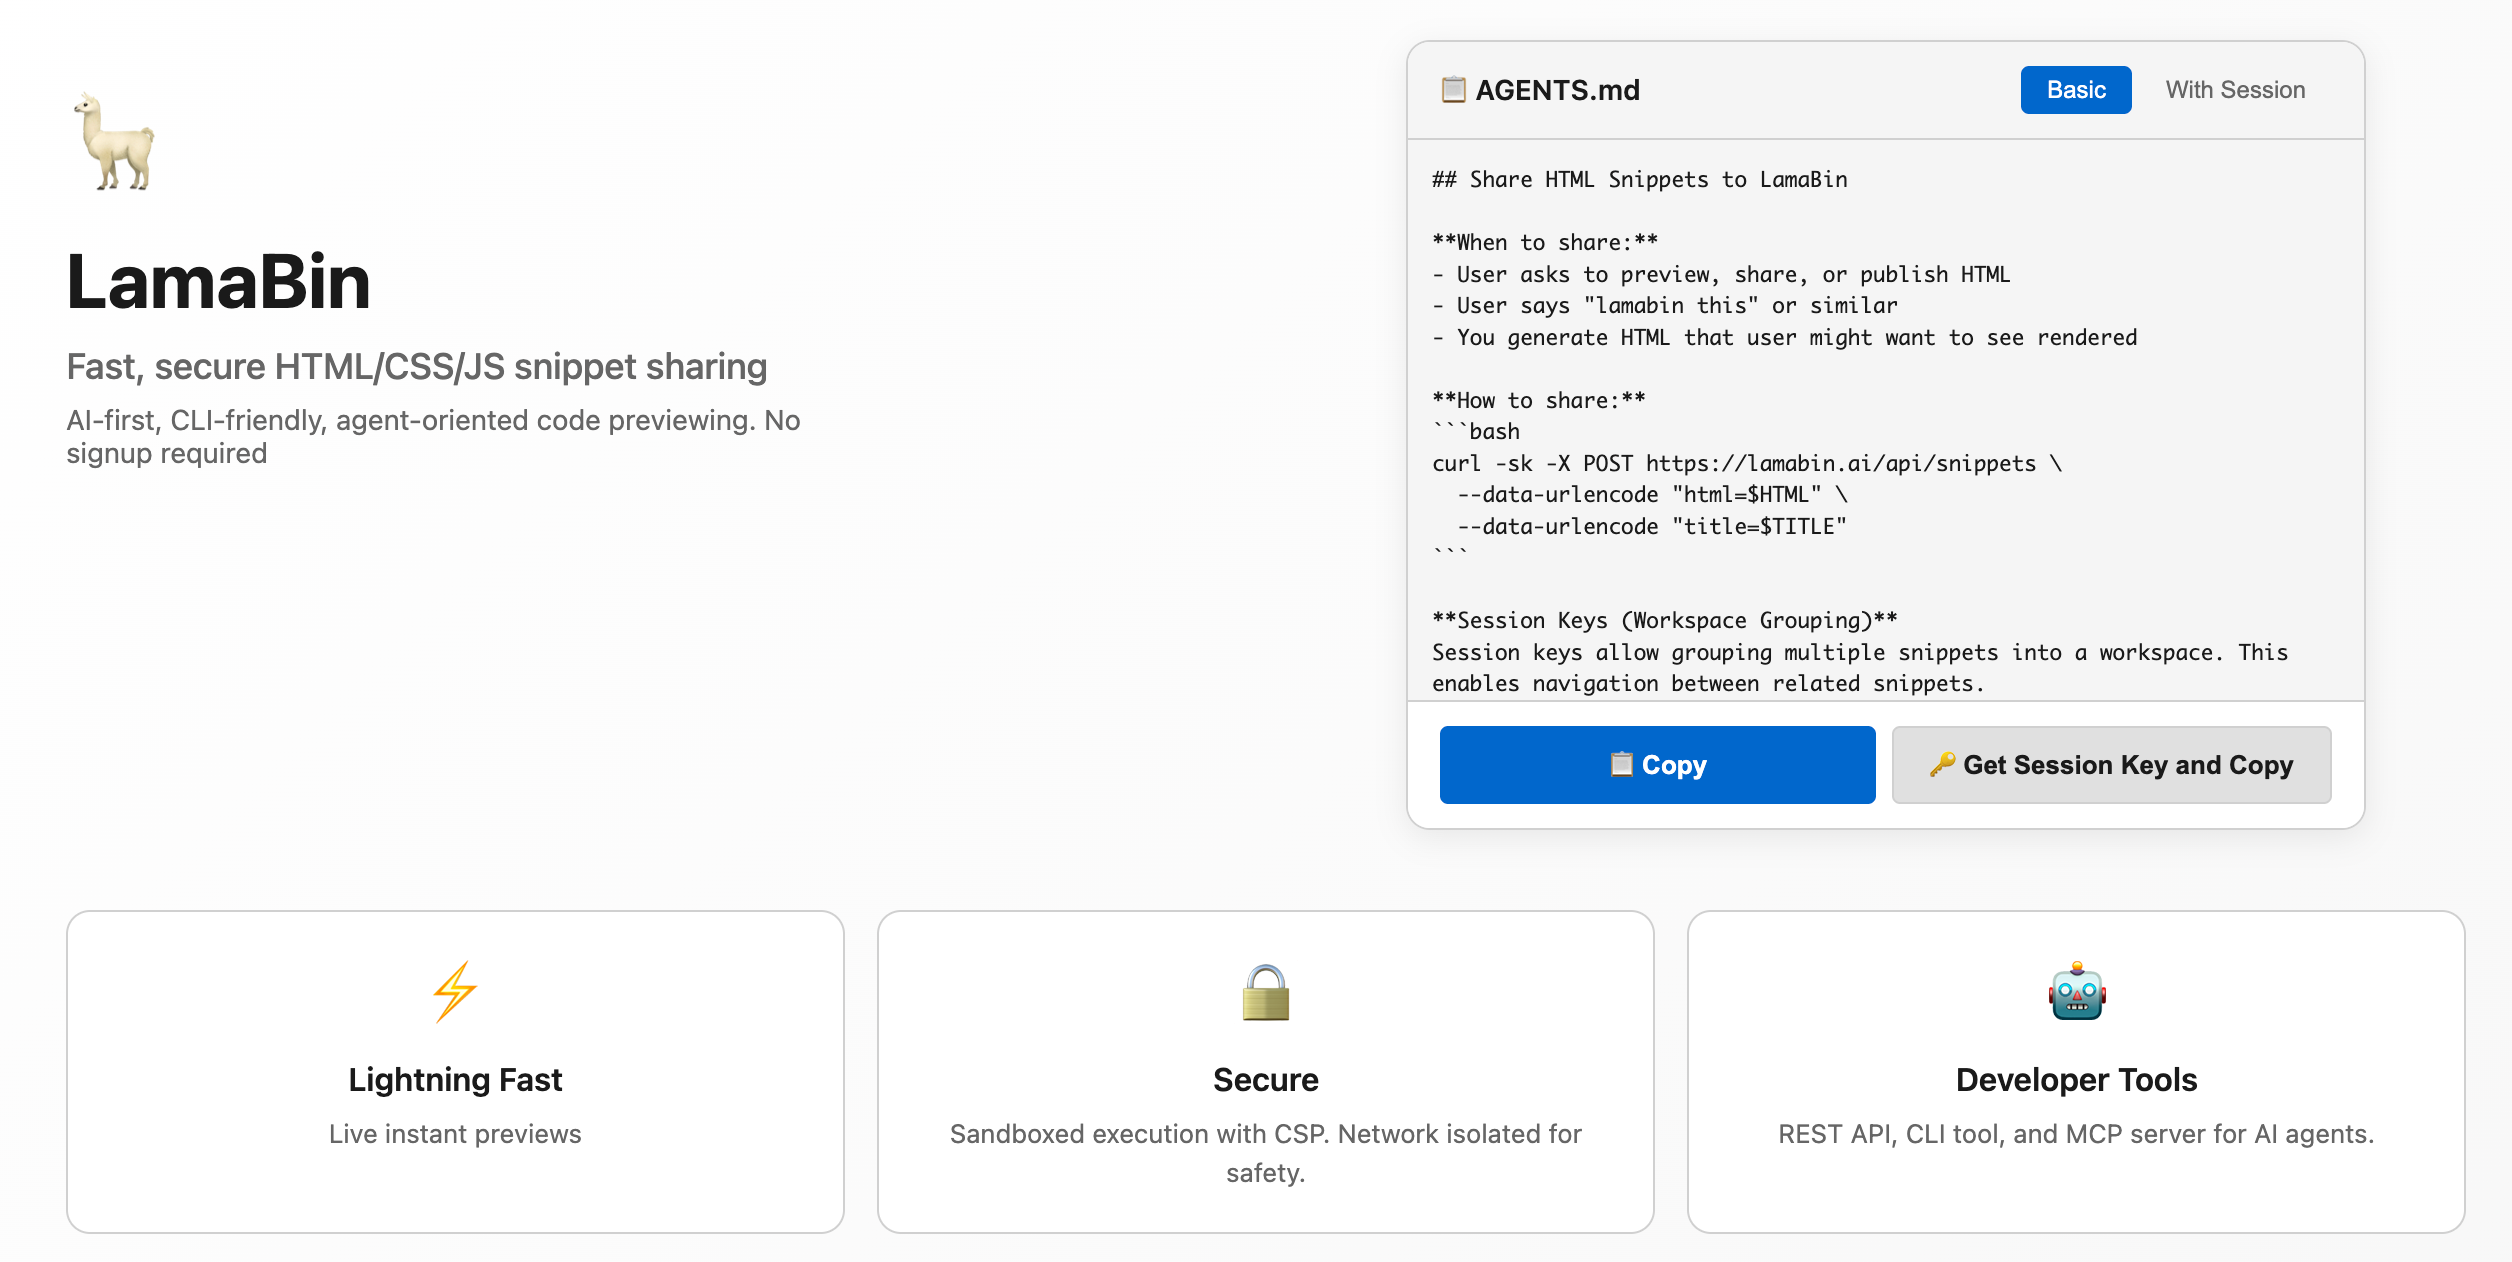
Task: Click the padlock Secure icon
Action: pos(1265,992)
